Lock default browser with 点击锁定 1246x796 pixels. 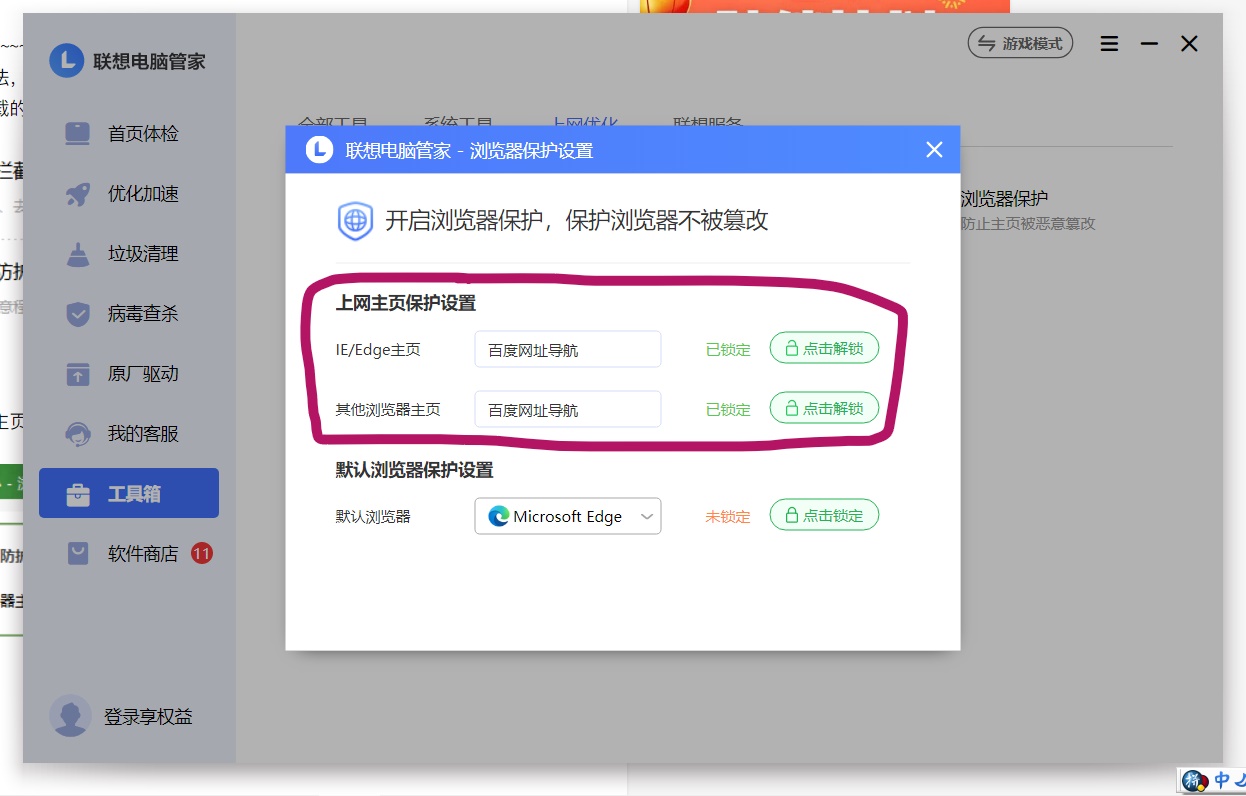823,516
